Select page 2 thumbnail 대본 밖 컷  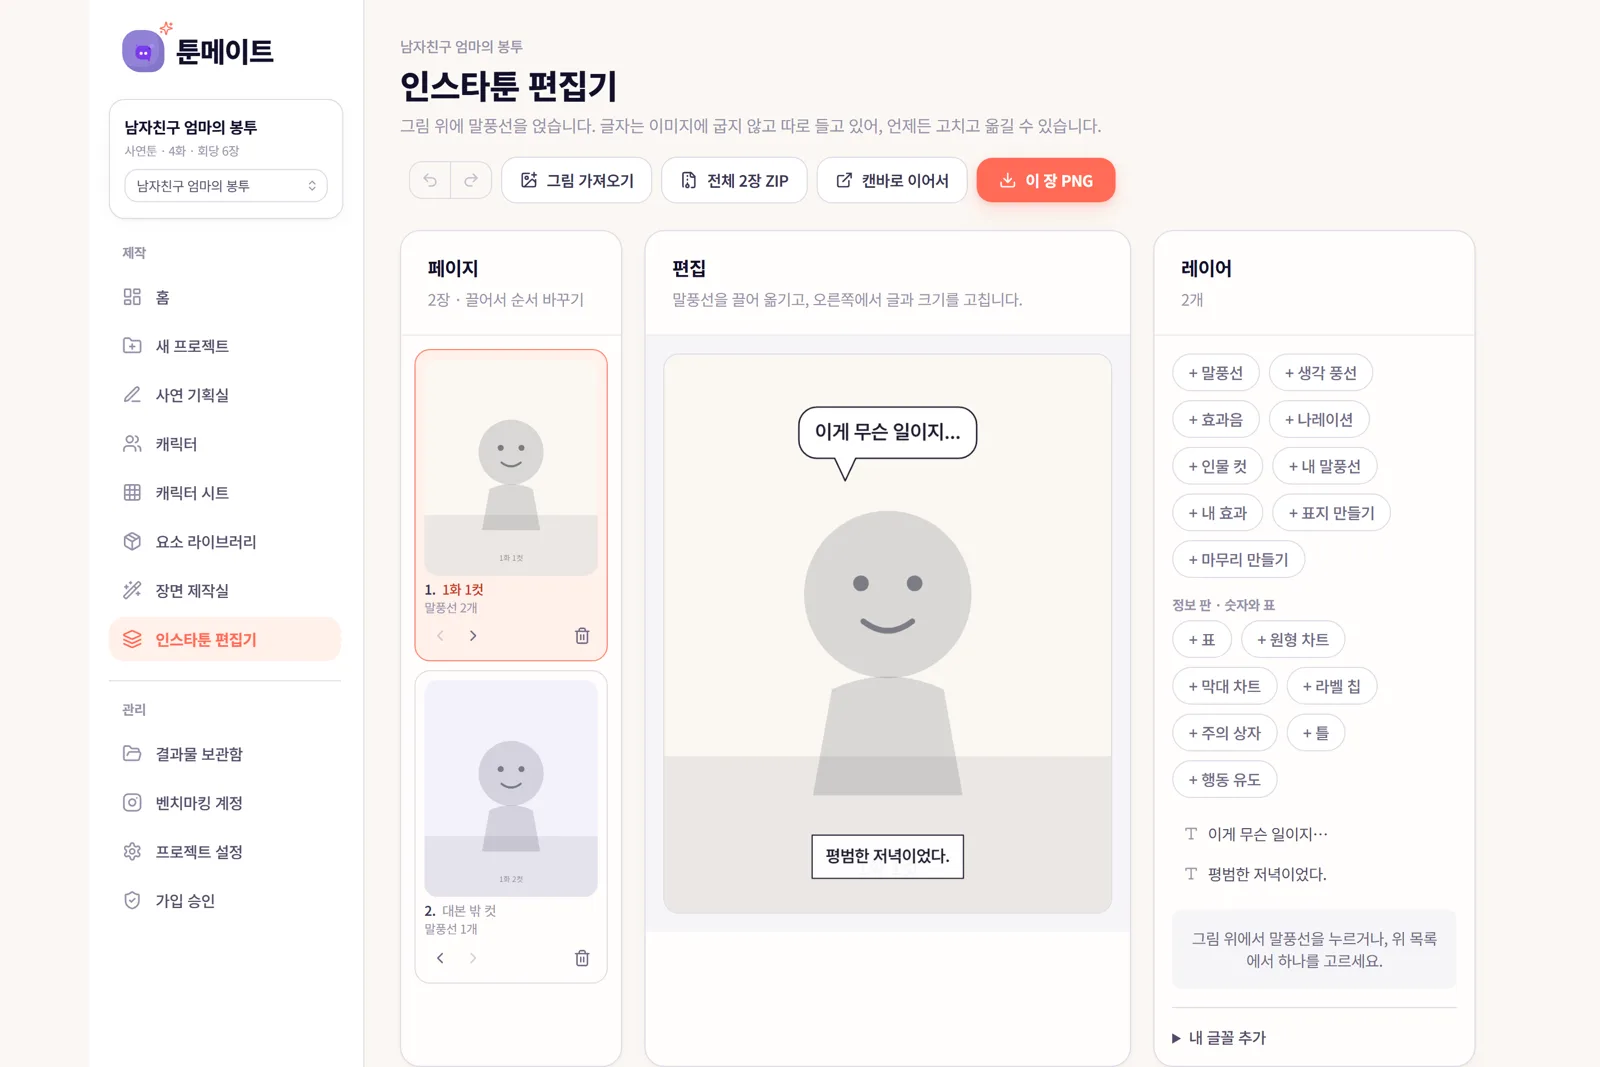[511, 788]
